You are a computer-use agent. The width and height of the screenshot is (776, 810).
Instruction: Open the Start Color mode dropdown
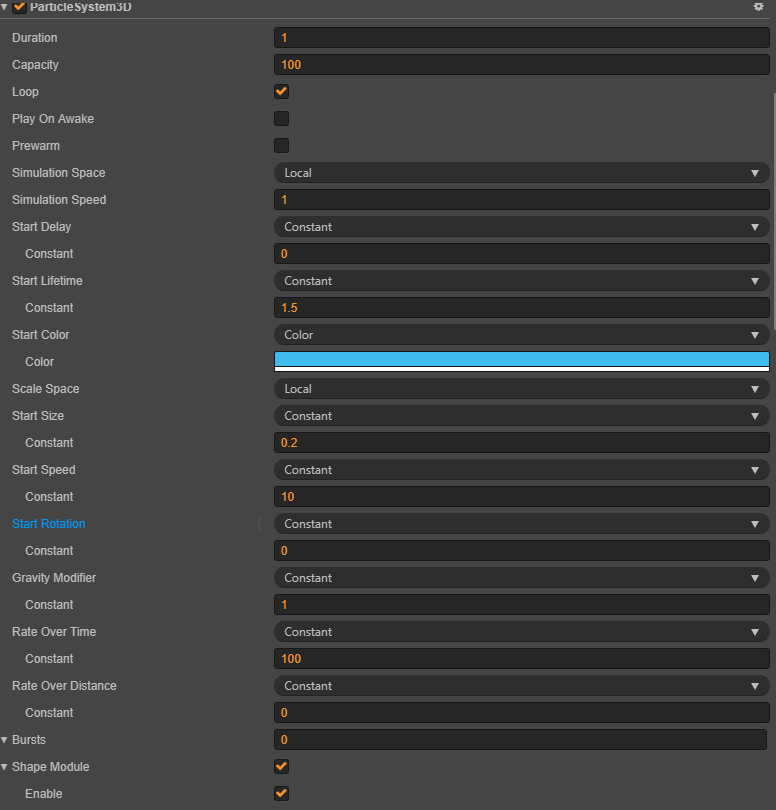point(521,335)
